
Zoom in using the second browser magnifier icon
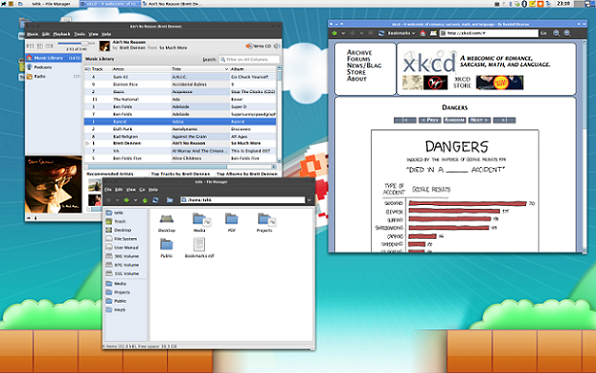pyautogui.click(x=567, y=33)
